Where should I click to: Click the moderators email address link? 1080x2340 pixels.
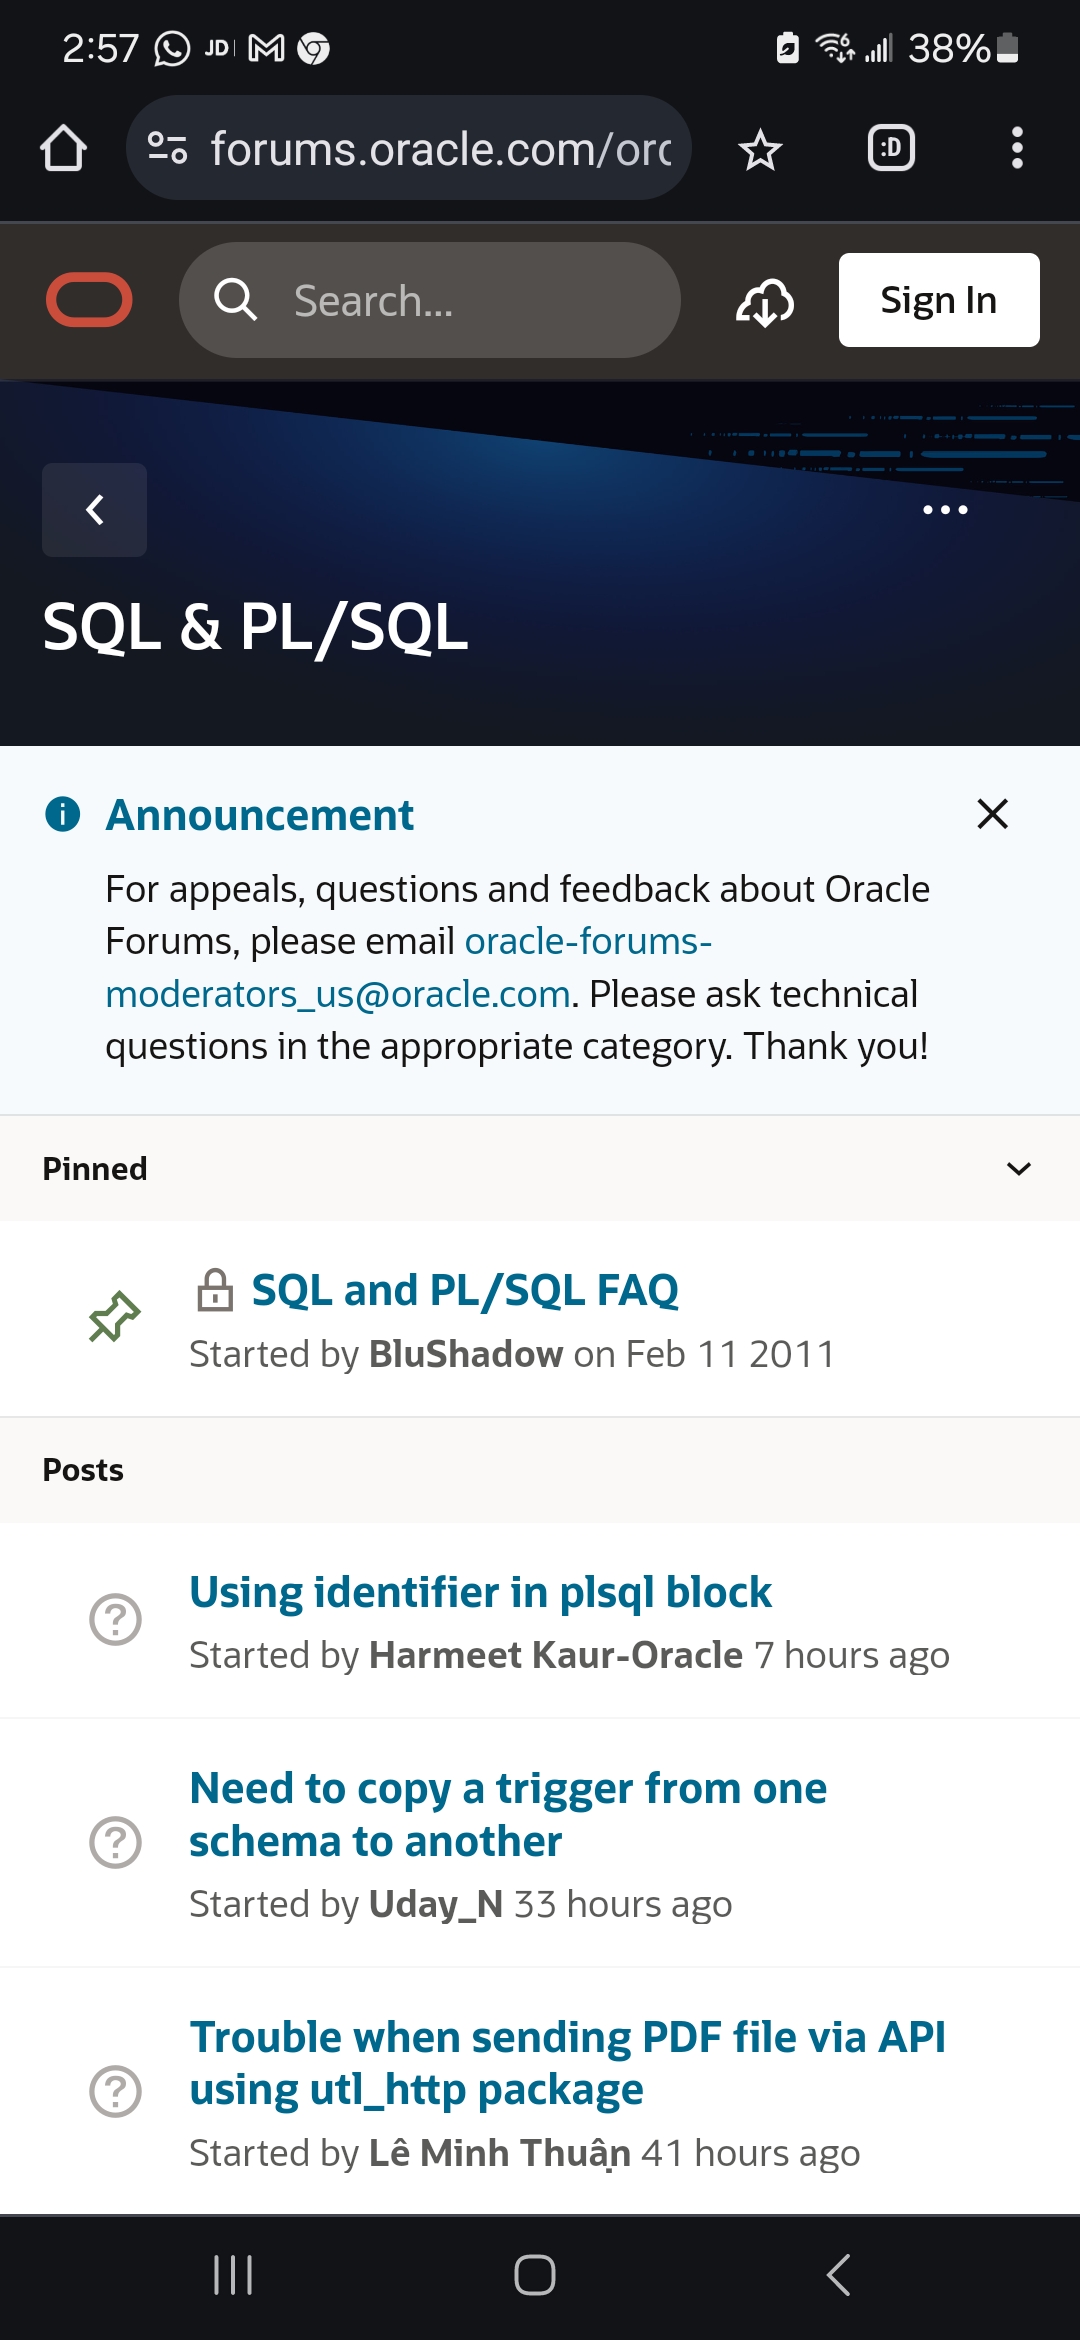[x=408, y=968]
